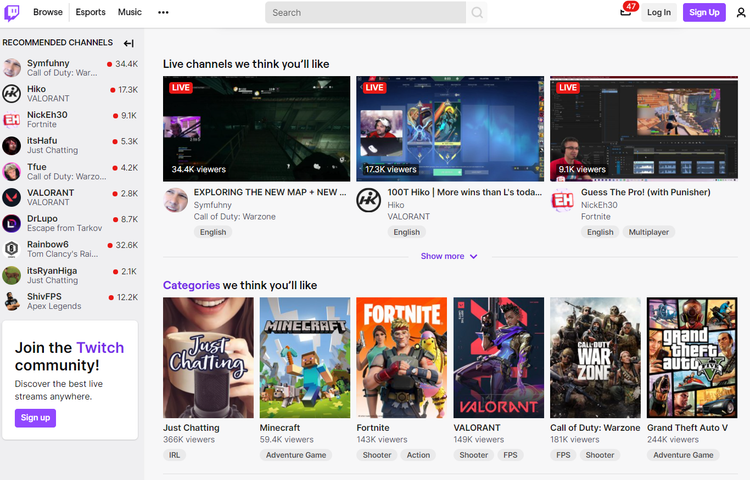Screen dimensions: 750x480
Task: Click the Symfuhny channel name under stream title
Action: (213, 205)
